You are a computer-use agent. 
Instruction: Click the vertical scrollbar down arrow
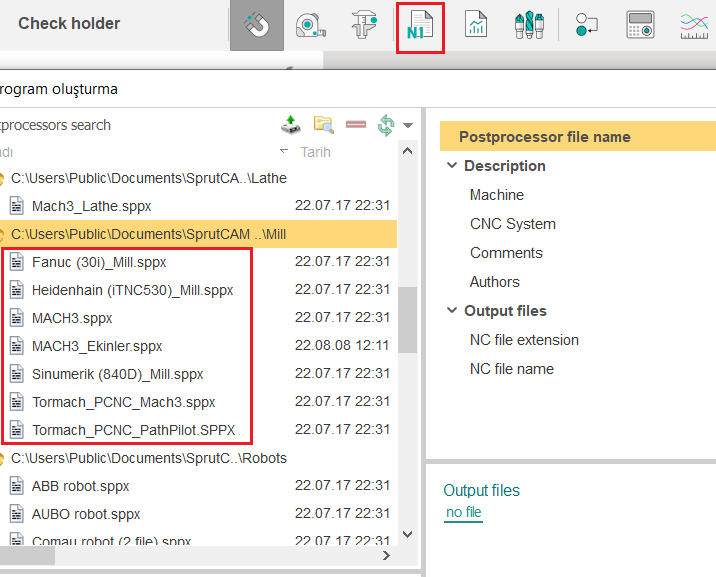tap(407, 535)
